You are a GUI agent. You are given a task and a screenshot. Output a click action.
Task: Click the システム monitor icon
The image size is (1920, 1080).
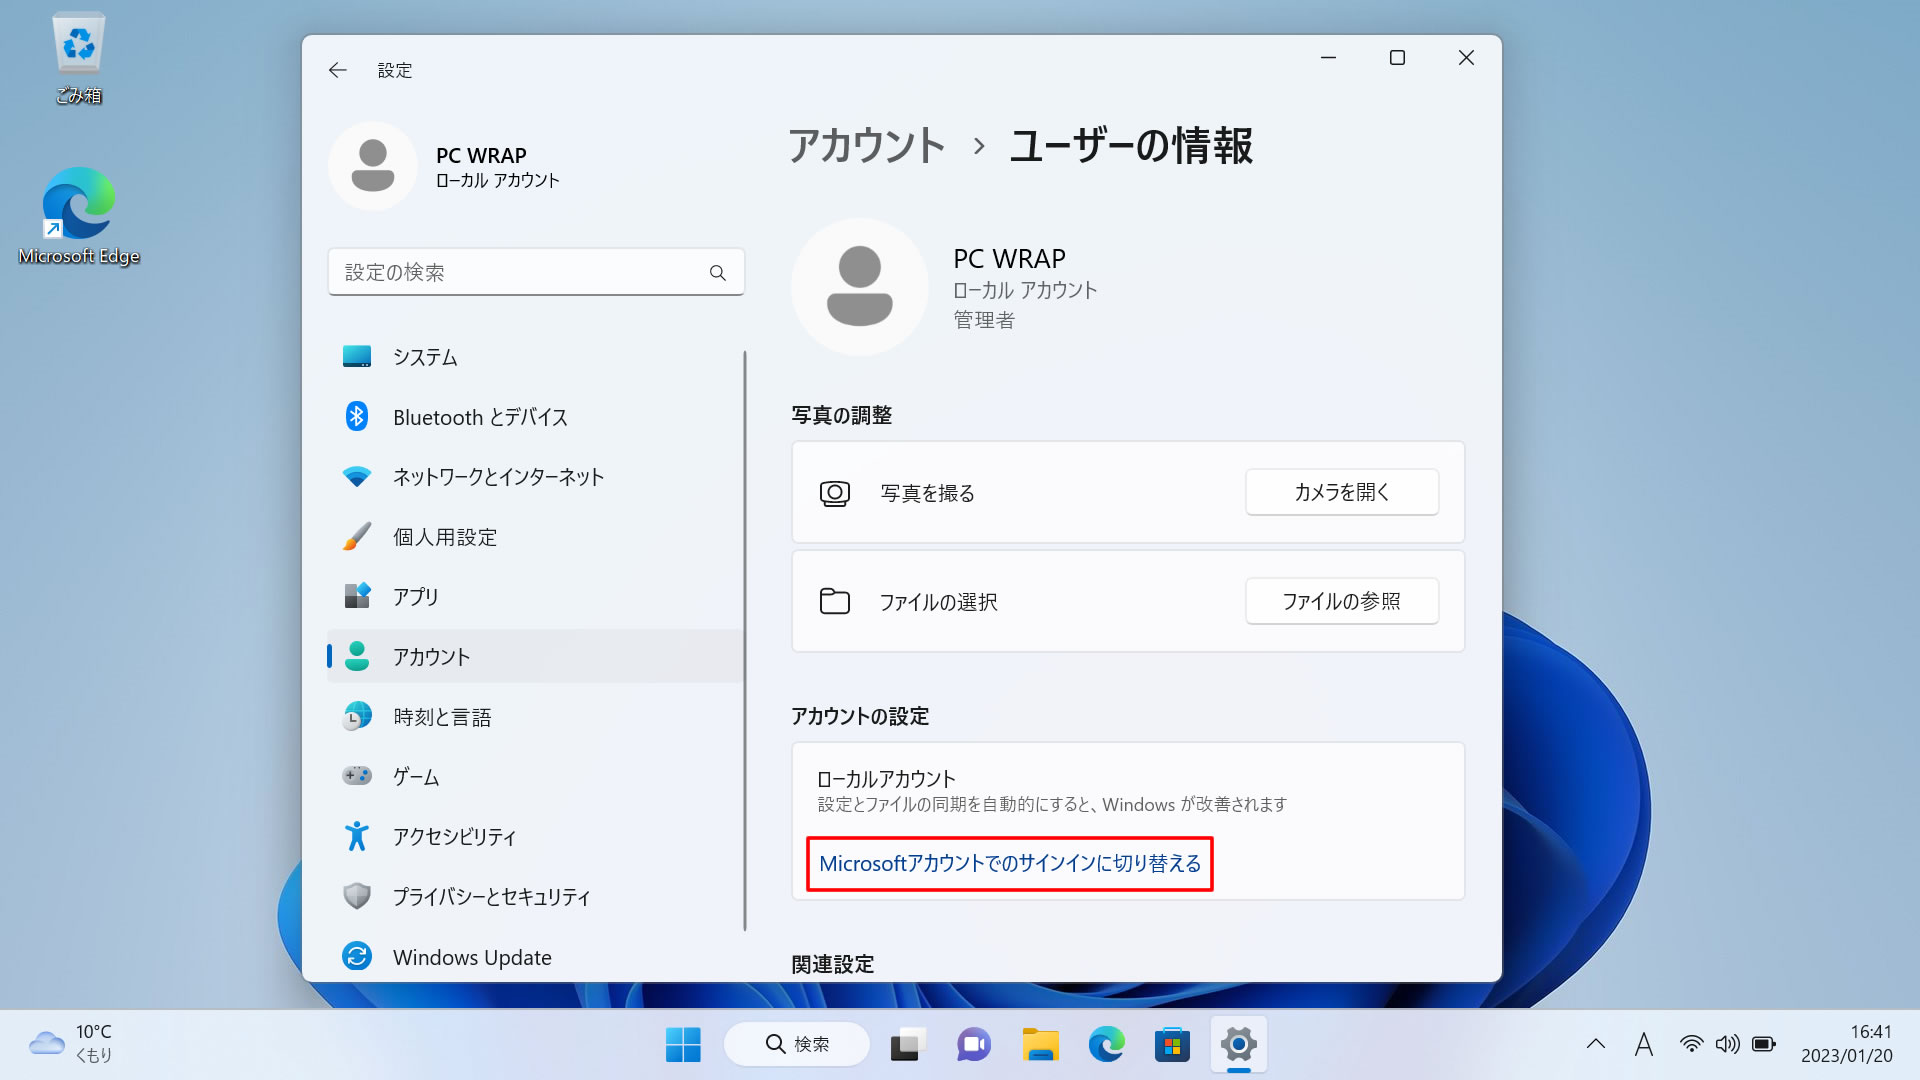pos(357,356)
